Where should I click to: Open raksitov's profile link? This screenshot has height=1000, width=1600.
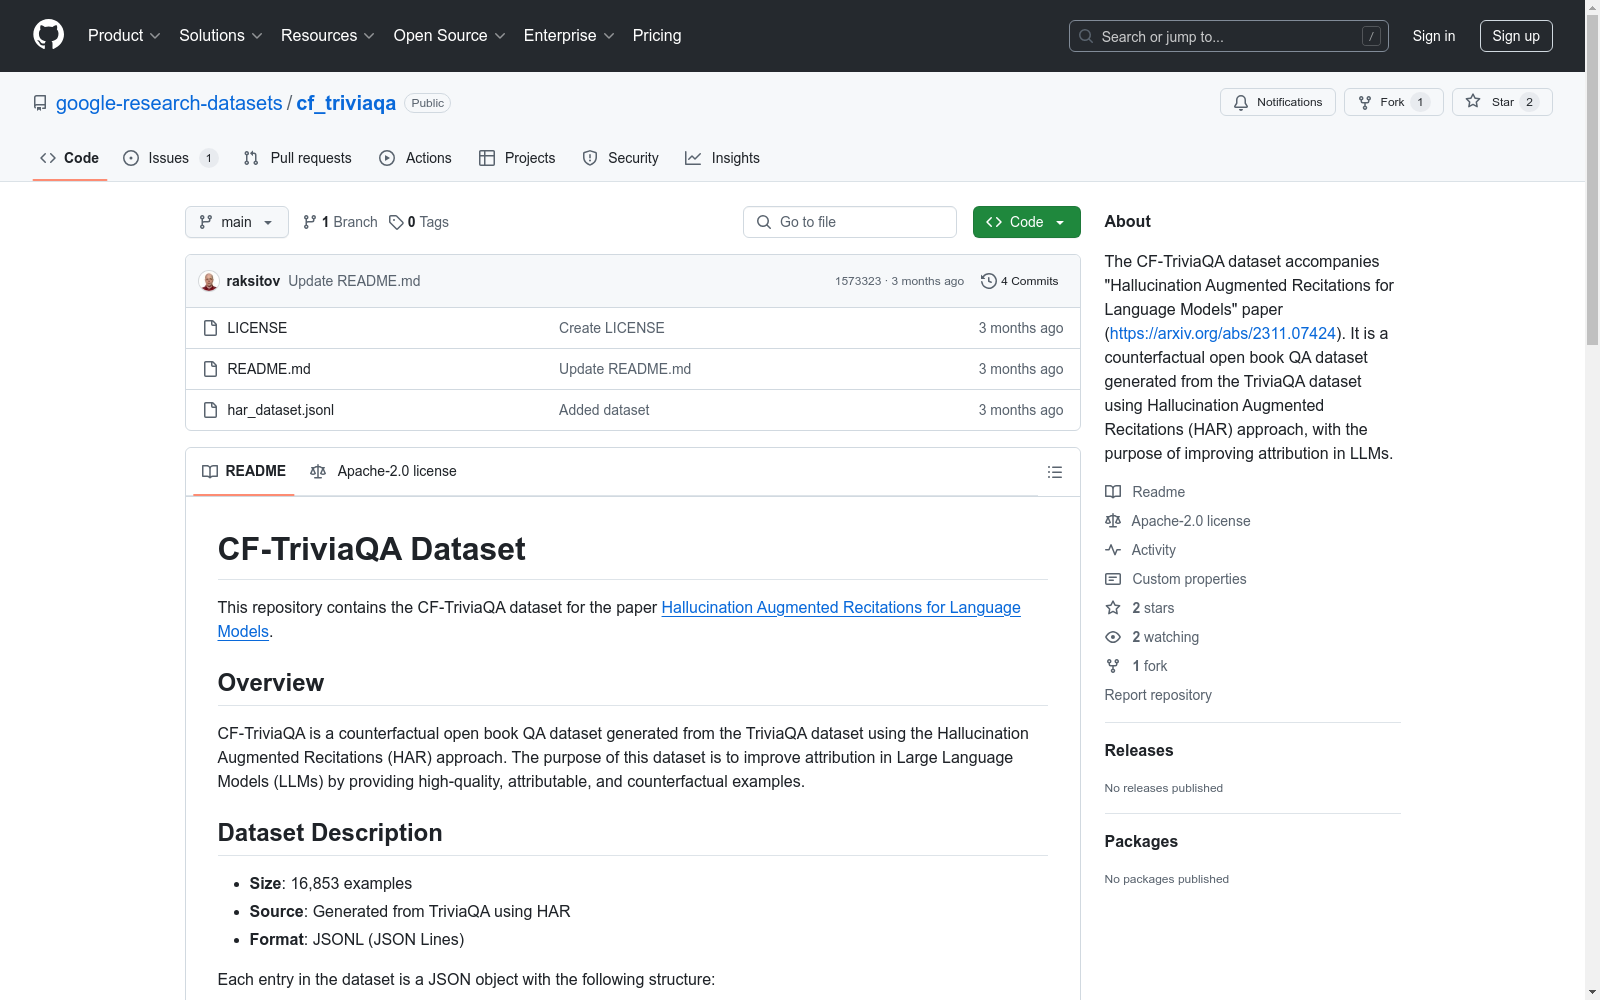(253, 281)
